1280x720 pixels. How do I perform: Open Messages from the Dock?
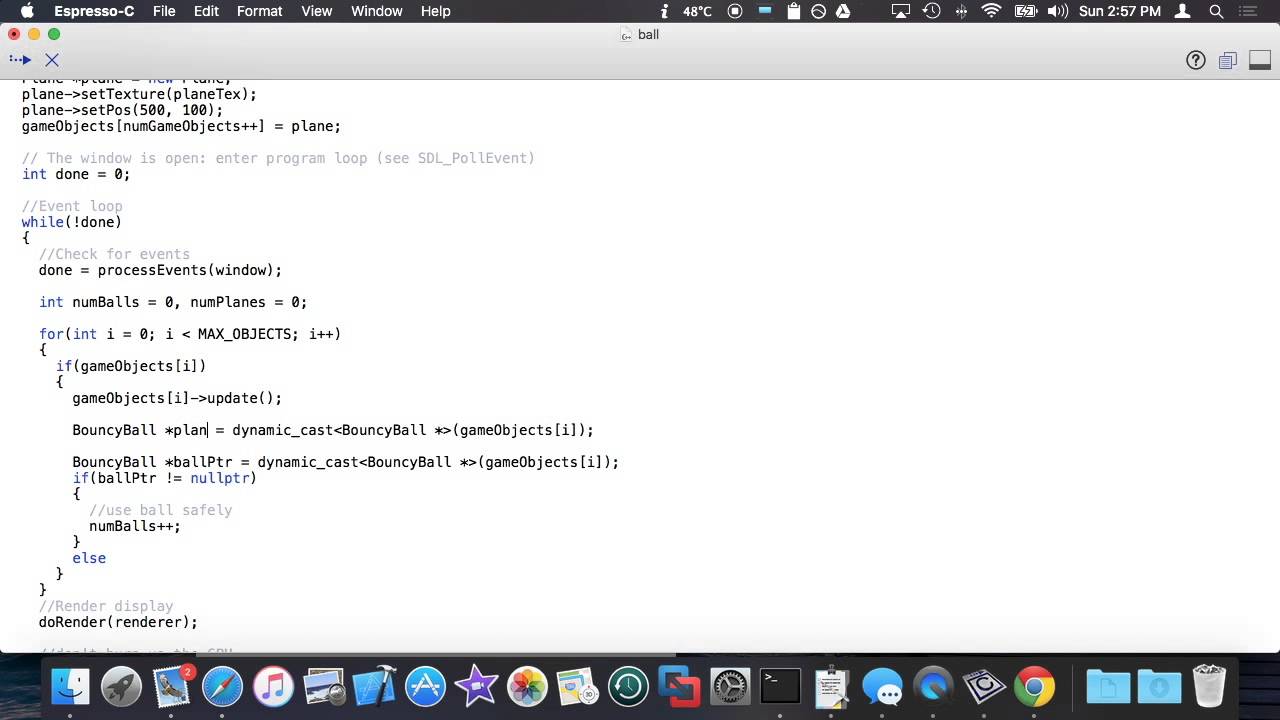click(882, 687)
